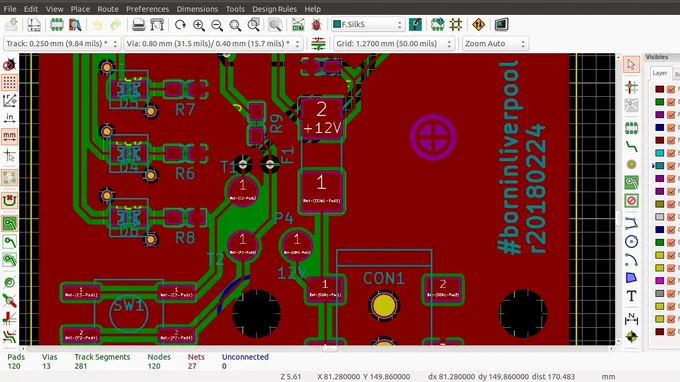The width and height of the screenshot is (680, 382).
Task: Switch to track autoroute mode icon
Action: pyautogui.click(x=456, y=25)
